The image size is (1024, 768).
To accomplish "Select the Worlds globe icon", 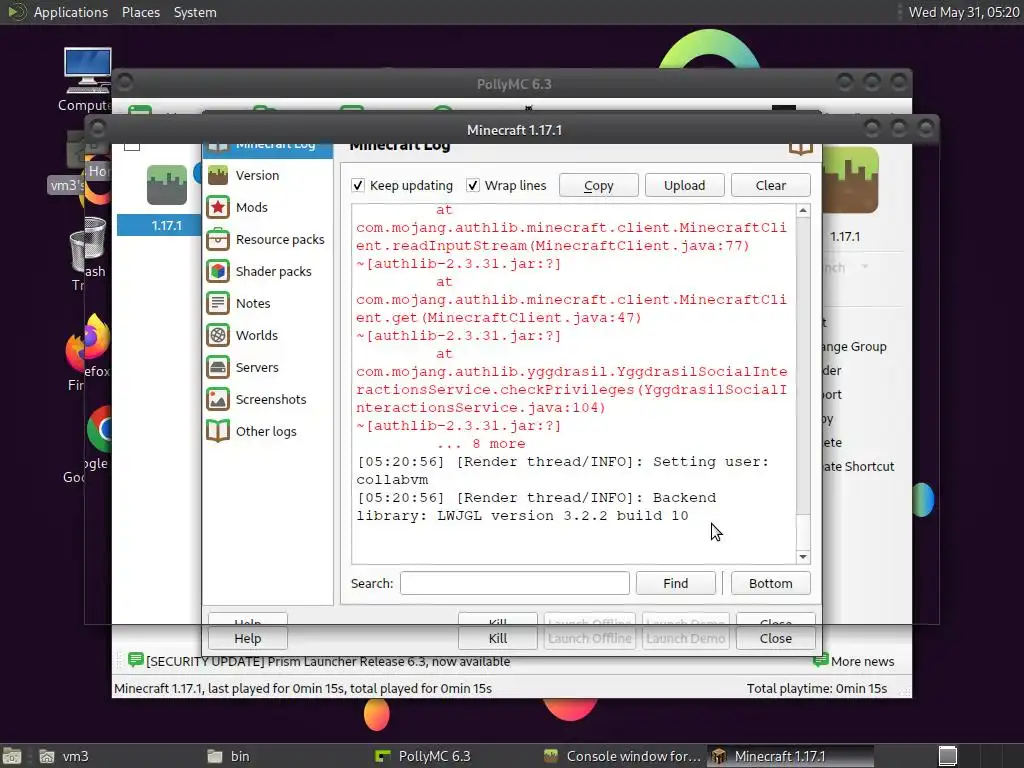I will click(x=218, y=335).
